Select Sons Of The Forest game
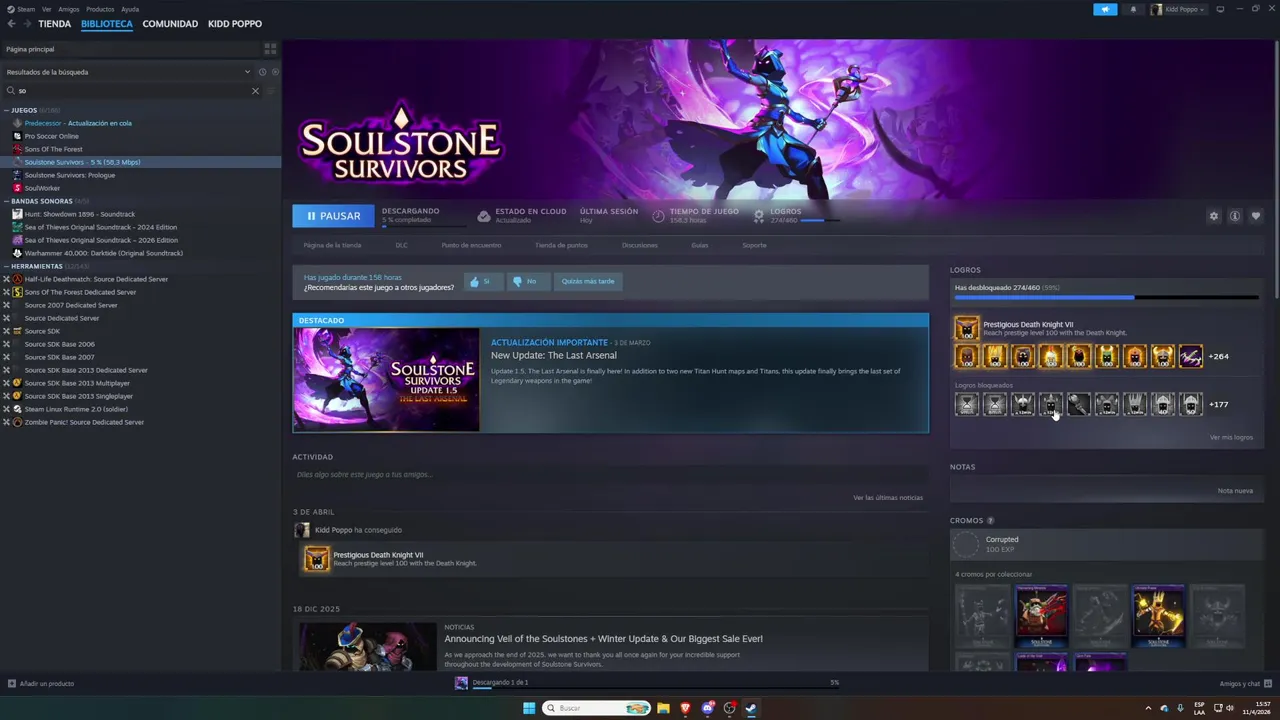Viewport: 1280px width, 720px height. [53, 149]
